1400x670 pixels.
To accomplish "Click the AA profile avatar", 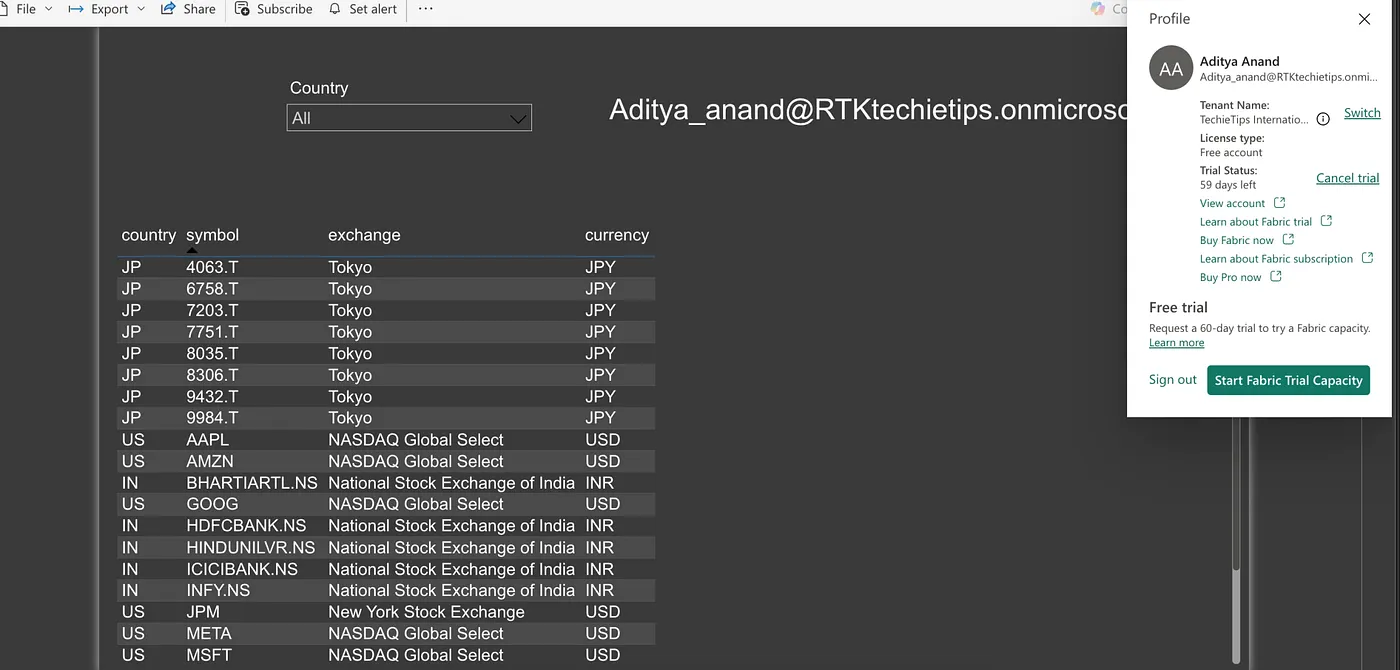I will point(1171,68).
